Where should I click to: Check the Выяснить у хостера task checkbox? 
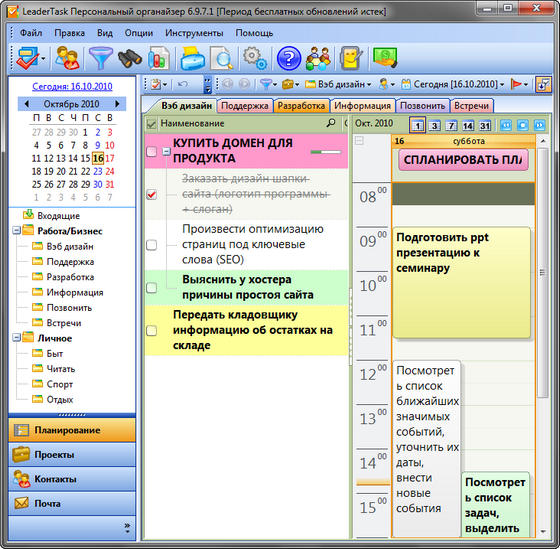tap(151, 288)
